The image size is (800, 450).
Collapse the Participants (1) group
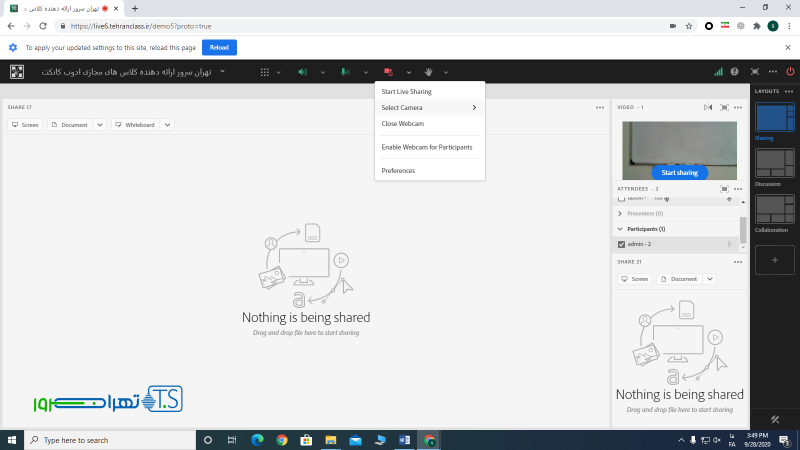tap(620, 229)
